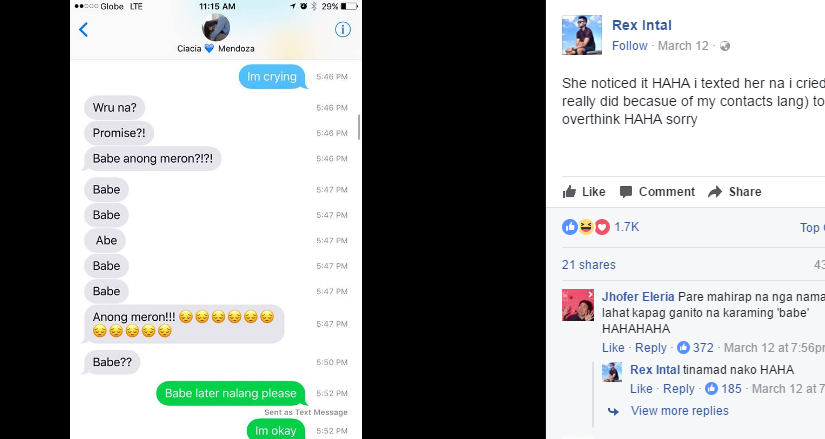Image resolution: width=825 pixels, height=439 pixels.
Task: Click the Share arrow icon
Action: (715, 192)
